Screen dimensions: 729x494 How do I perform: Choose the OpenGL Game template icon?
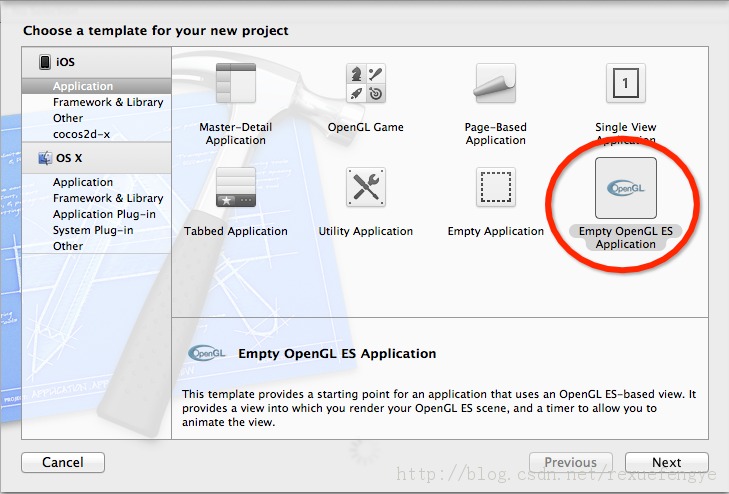[x=366, y=83]
